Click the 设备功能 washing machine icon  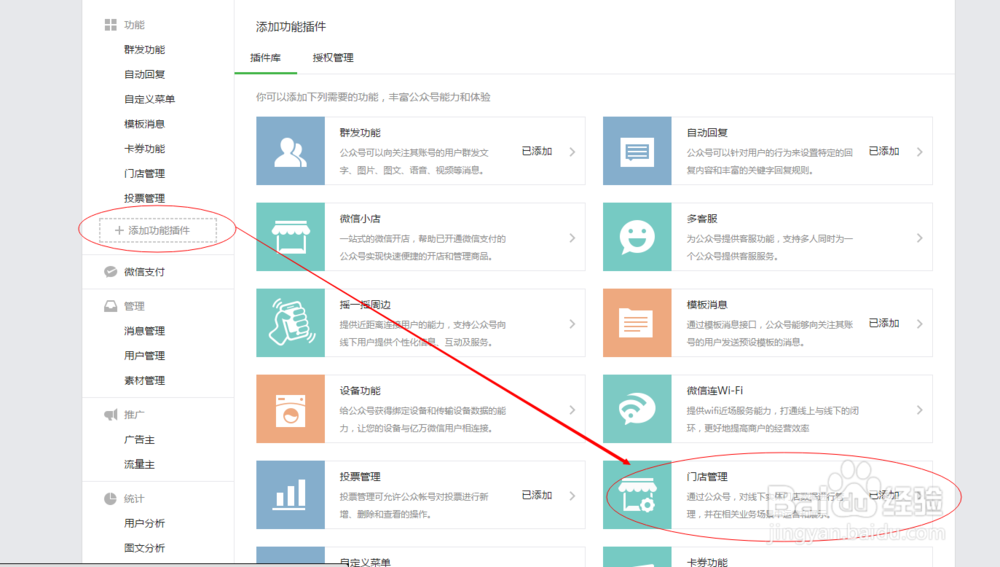[x=290, y=409]
